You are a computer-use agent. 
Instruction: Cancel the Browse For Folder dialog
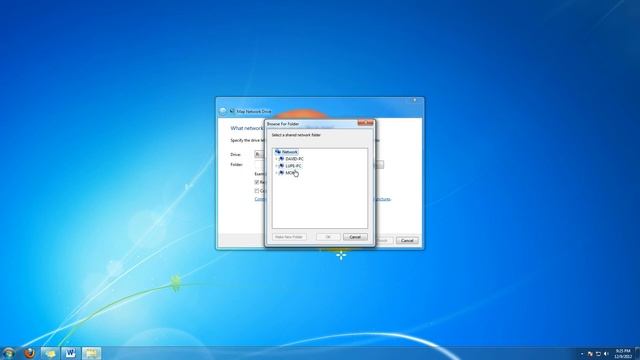click(355, 237)
